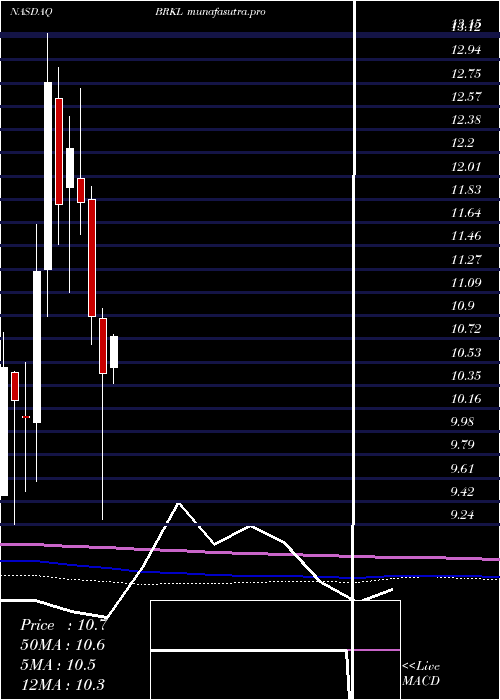Select the 12.57 price axis label
The height and width of the screenshot is (700, 500).
pyautogui.click(x=466, y=96)
